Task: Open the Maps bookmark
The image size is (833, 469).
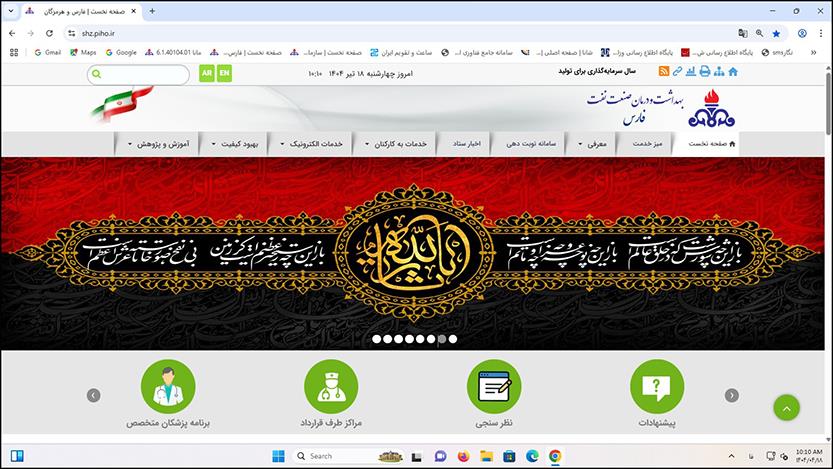Action: [83, 52]
